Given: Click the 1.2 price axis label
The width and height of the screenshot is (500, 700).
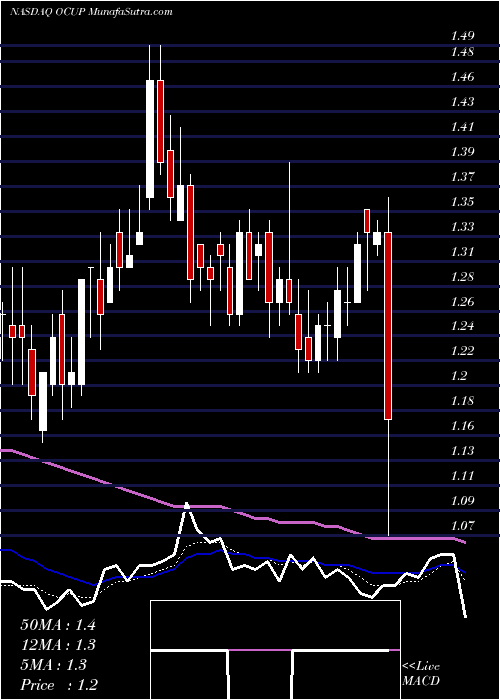Looking at the screenshot, I should pos(459,376).
